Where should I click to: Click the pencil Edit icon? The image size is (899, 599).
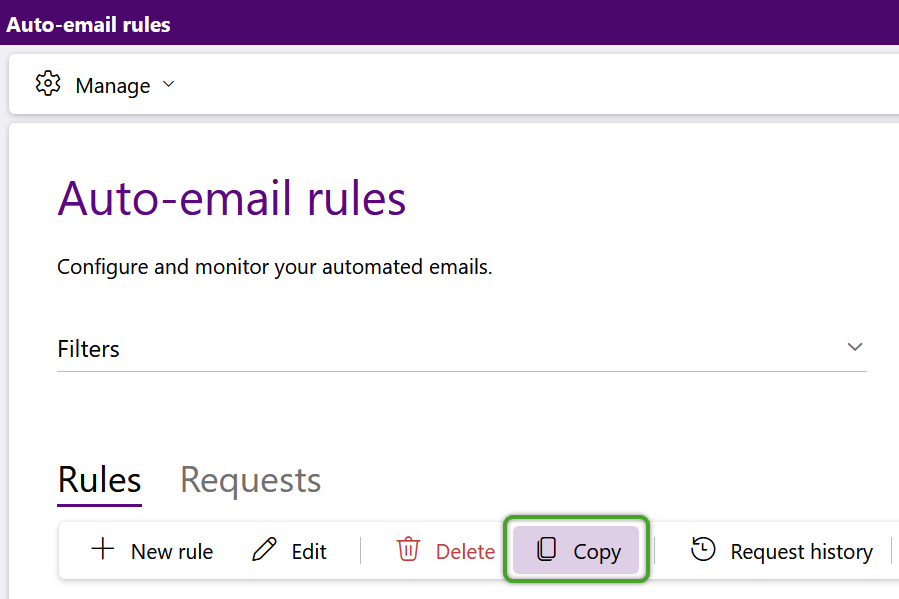264,549
